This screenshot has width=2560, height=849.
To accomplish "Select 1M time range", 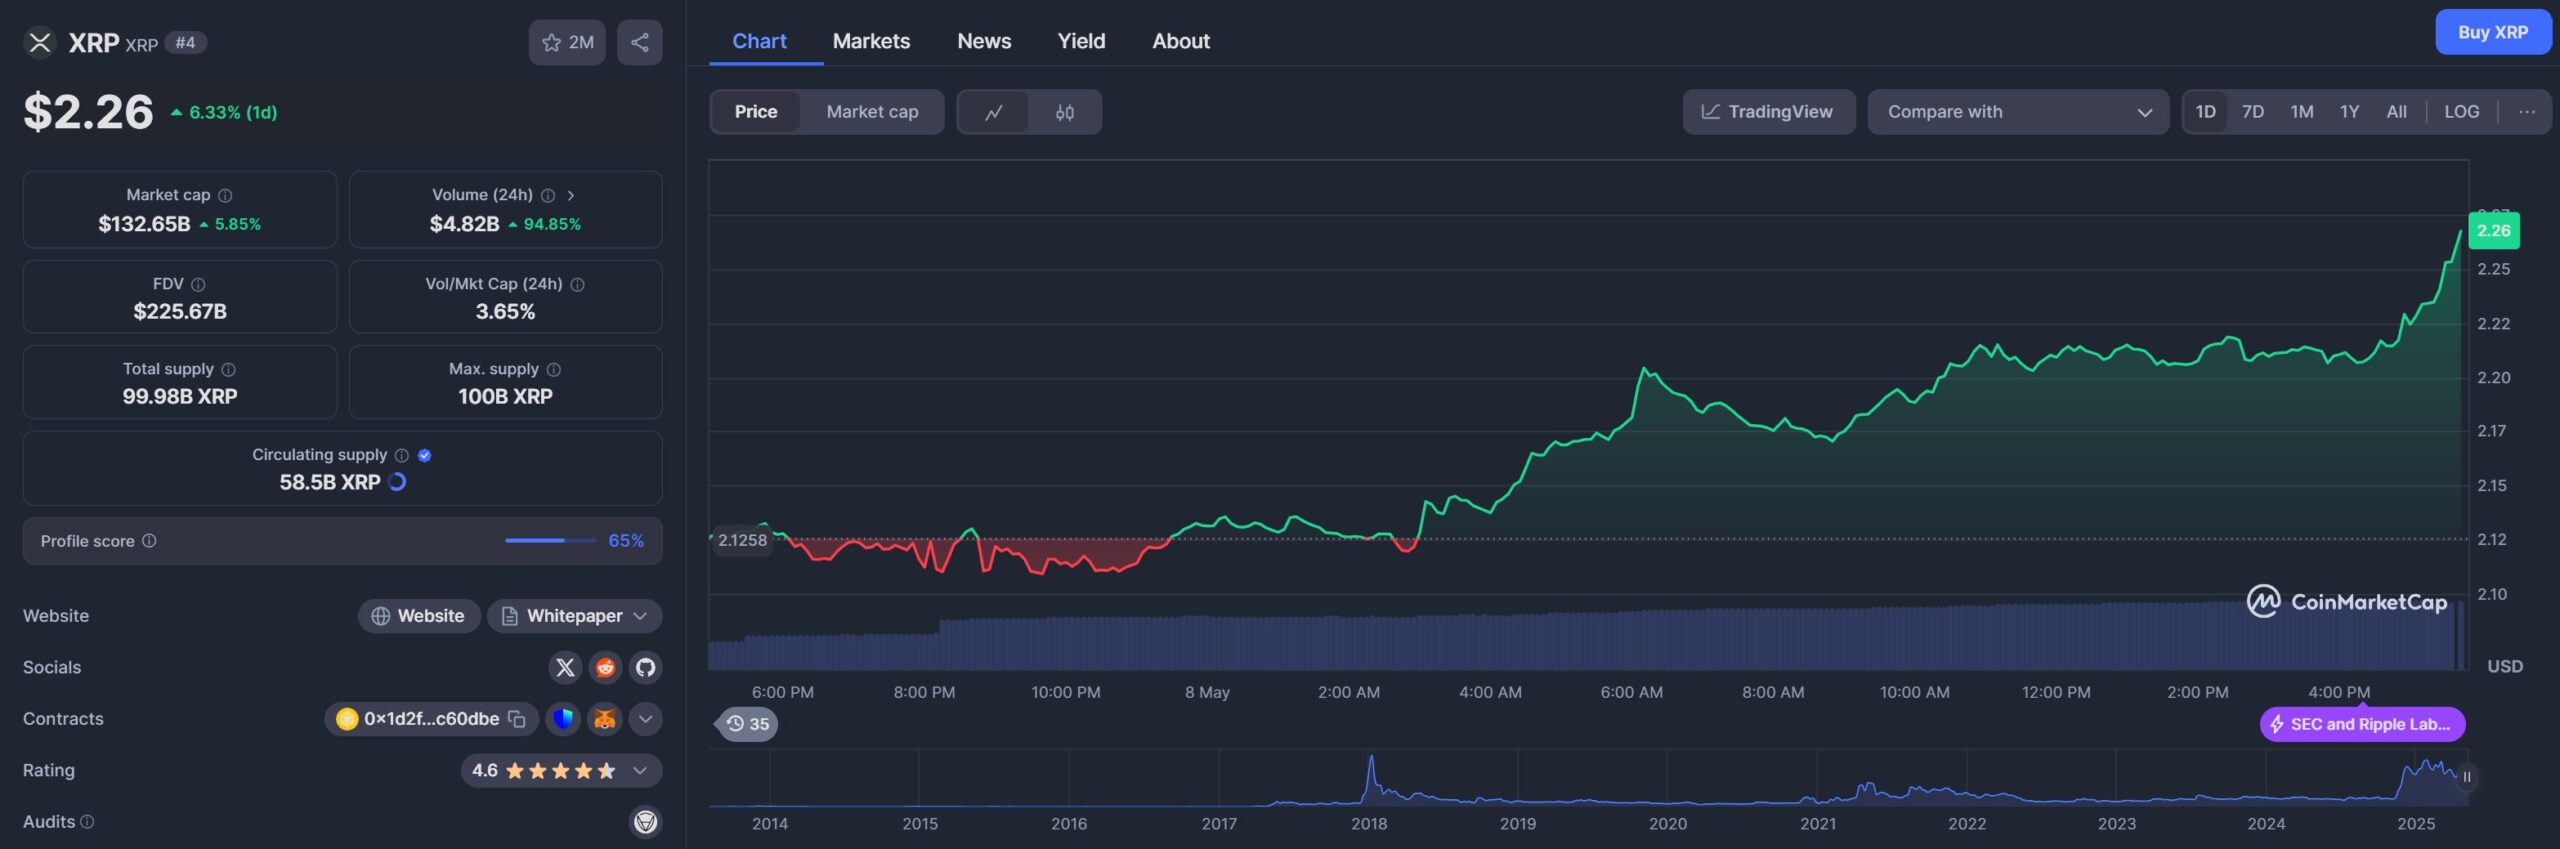I will pos(2302,112).
